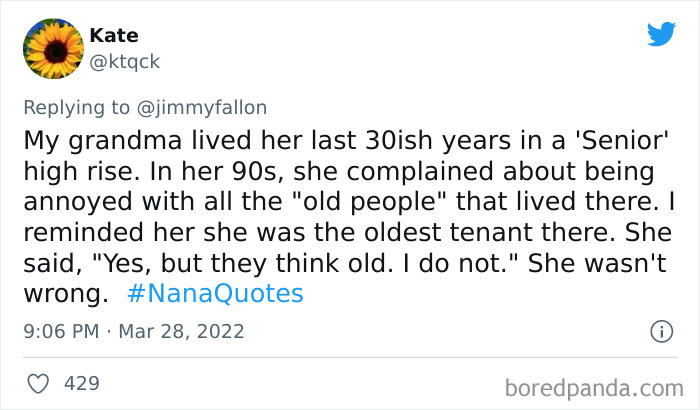Open the @ktqck profile handle
Screen dimensions: 700x410
click(x=125, y=61)
